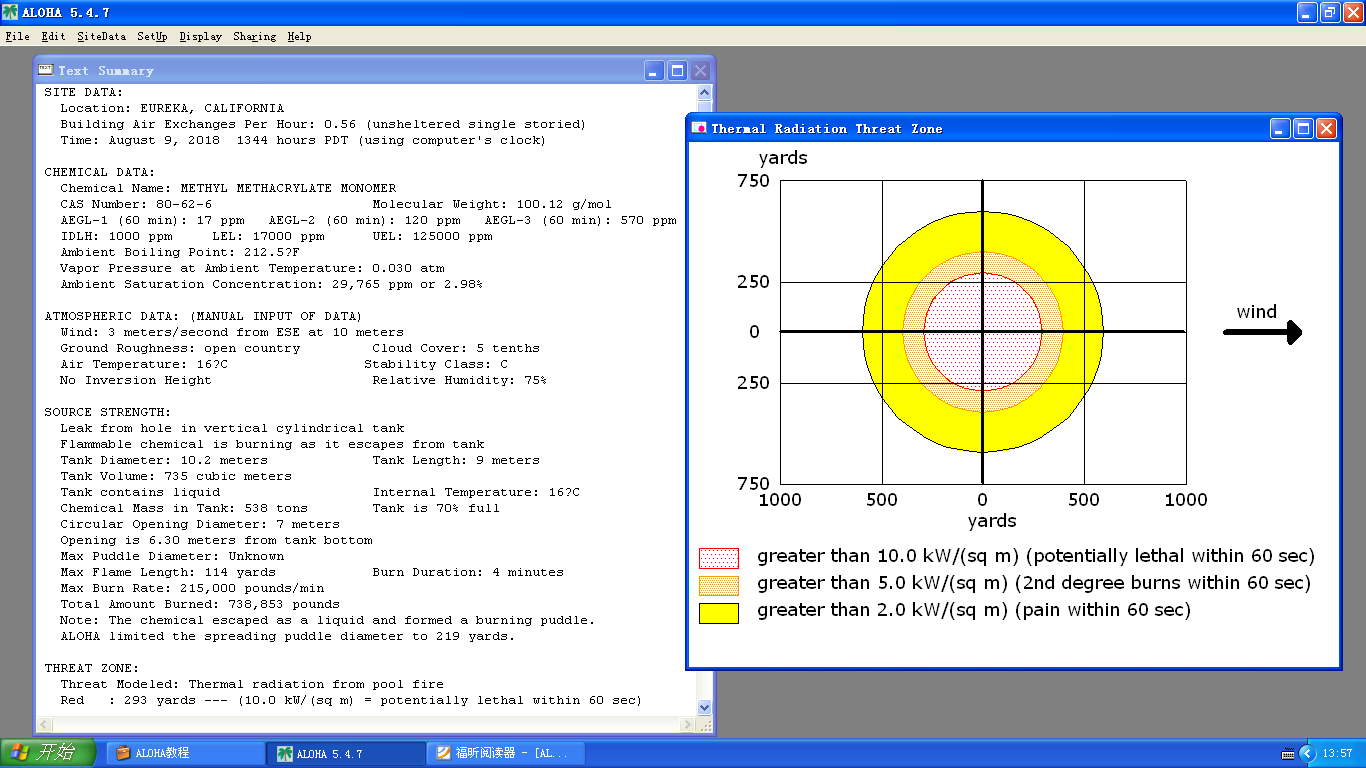This screenshot has height=768, width=1366.
Task: Click 'Tank Volume: 735 cubic meters' line
Action: tap(176, 476)
